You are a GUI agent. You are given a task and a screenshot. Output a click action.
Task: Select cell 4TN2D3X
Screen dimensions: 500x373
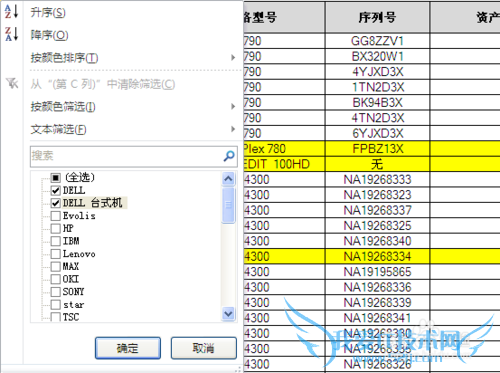point(377,118)
